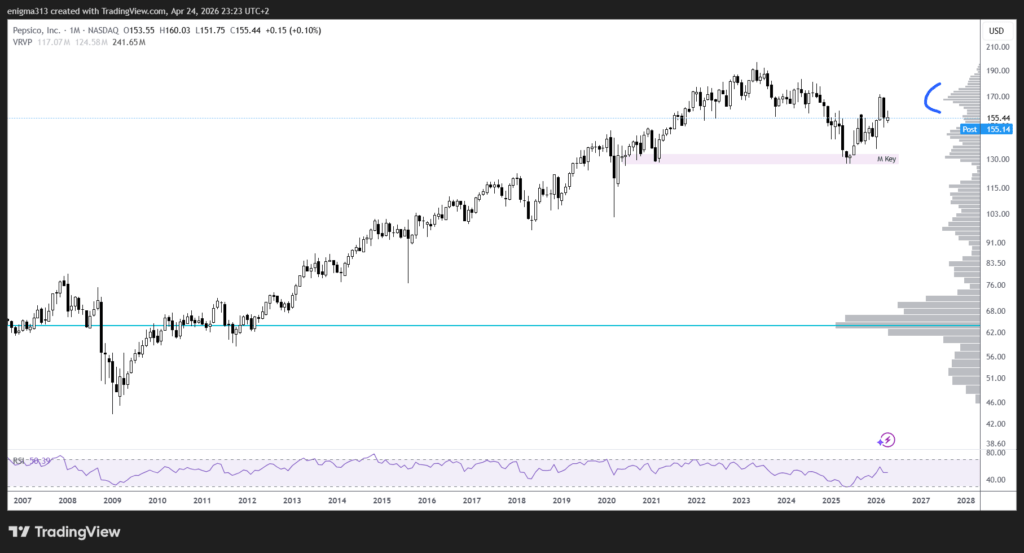Click the 210.00 price axis label

tap(998, 47)
